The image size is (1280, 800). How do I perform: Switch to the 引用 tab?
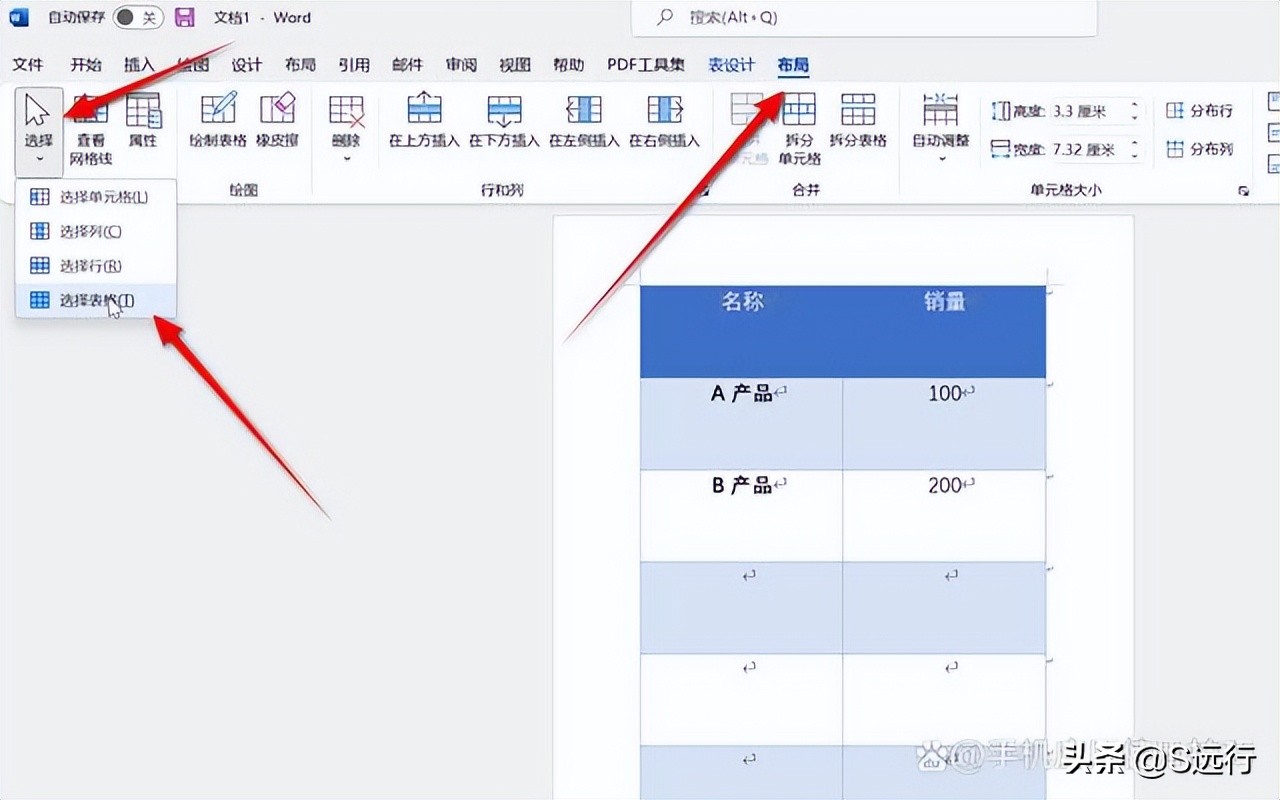(354, 65)
